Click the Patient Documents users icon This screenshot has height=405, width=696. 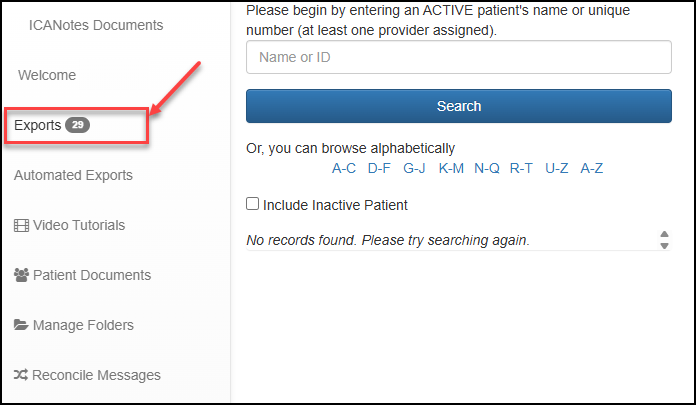click(22, 275)
